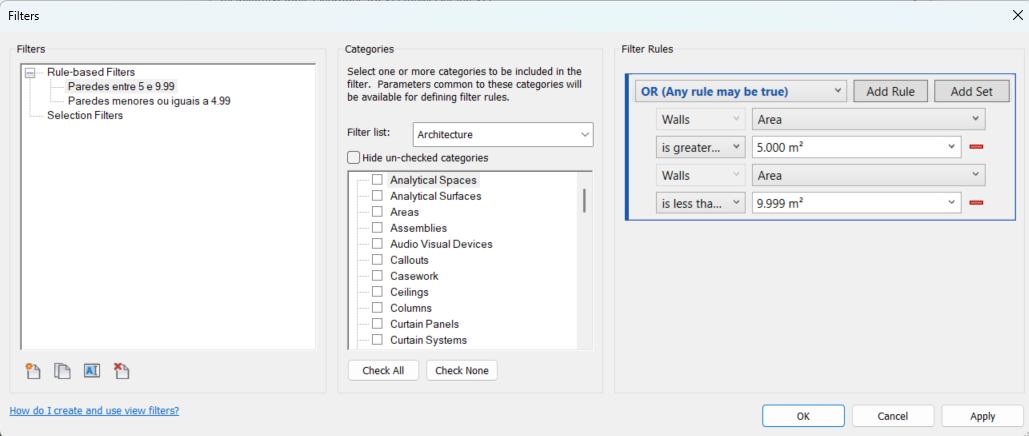
Task: Click the categories list scrollbar thumb
Action: [x=584, y=199]
